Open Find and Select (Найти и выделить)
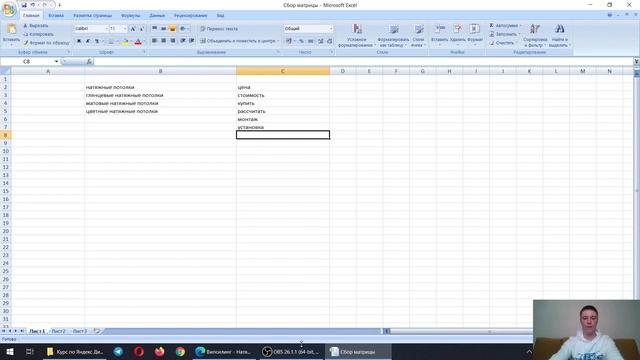 (x=559, y=35)
